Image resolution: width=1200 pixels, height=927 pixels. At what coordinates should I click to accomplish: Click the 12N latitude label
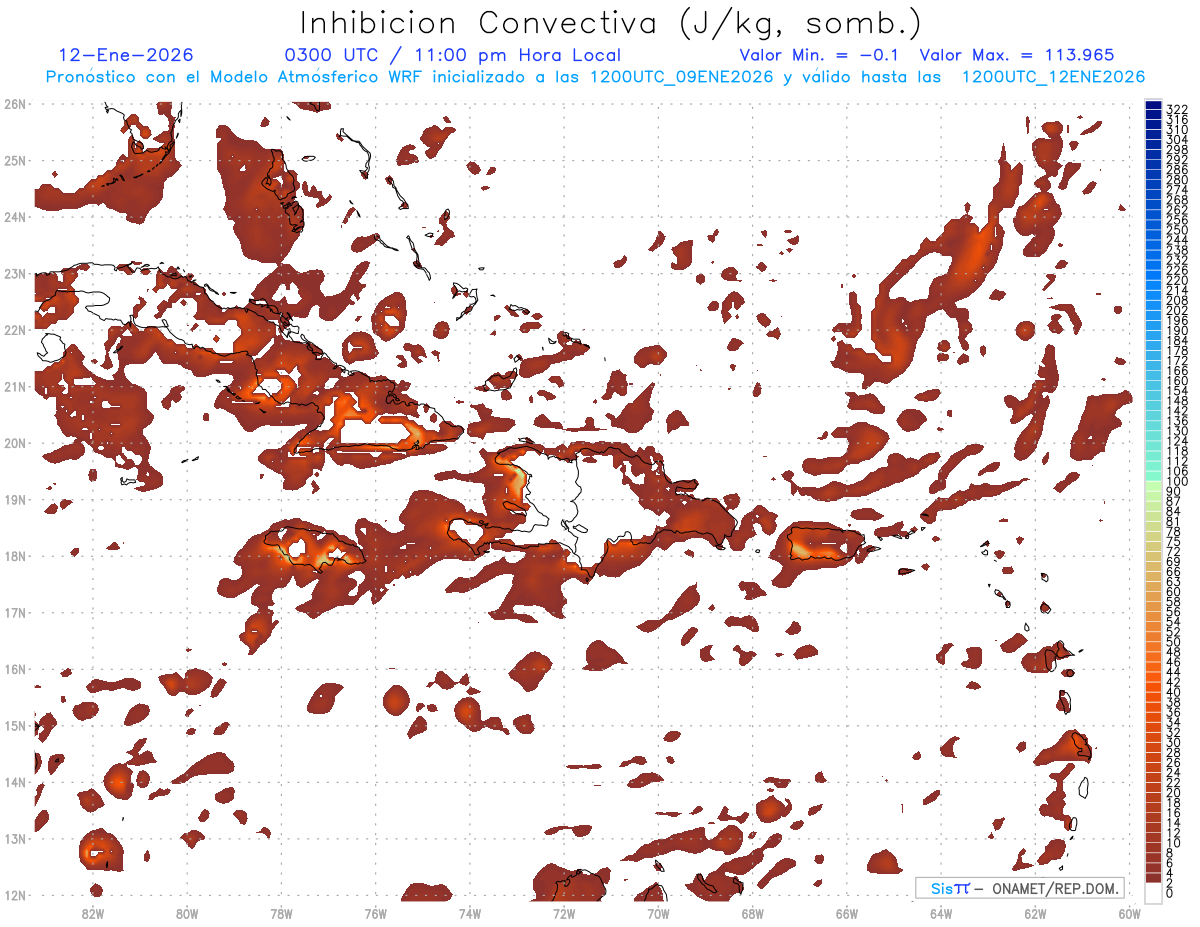[x=15, y=895]
